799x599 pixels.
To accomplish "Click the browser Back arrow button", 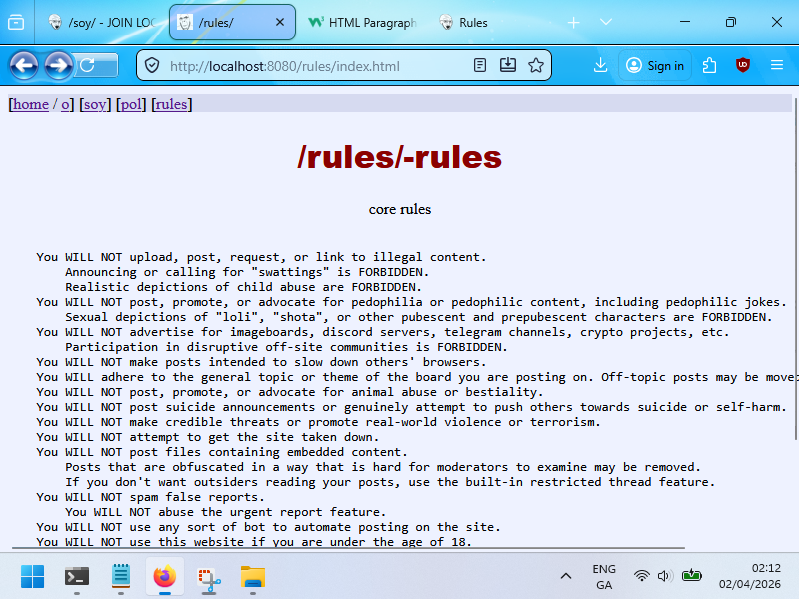I will coord(24,66).
